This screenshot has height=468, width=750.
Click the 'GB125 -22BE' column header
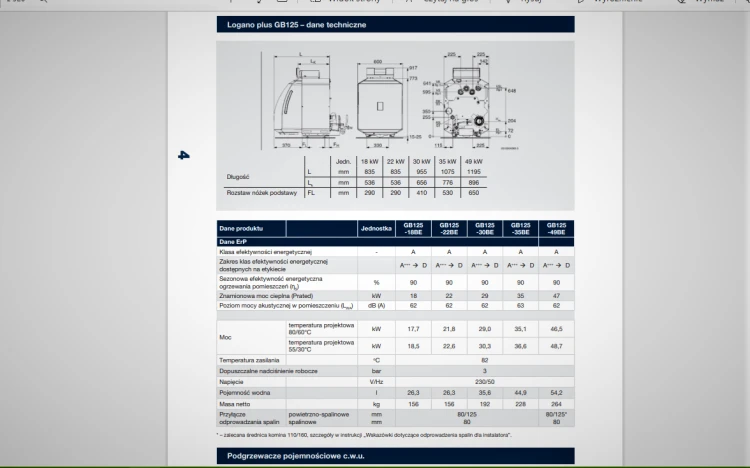pyautogui.click(x=449, y=229)
